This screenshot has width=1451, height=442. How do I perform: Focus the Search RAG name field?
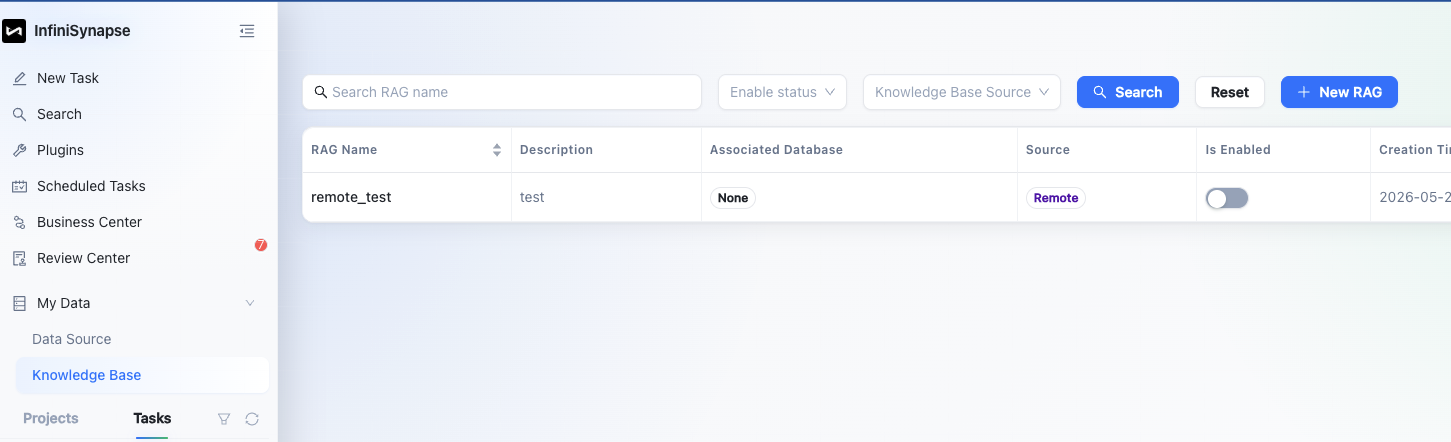pyautogui.click(x=502, y=92)
